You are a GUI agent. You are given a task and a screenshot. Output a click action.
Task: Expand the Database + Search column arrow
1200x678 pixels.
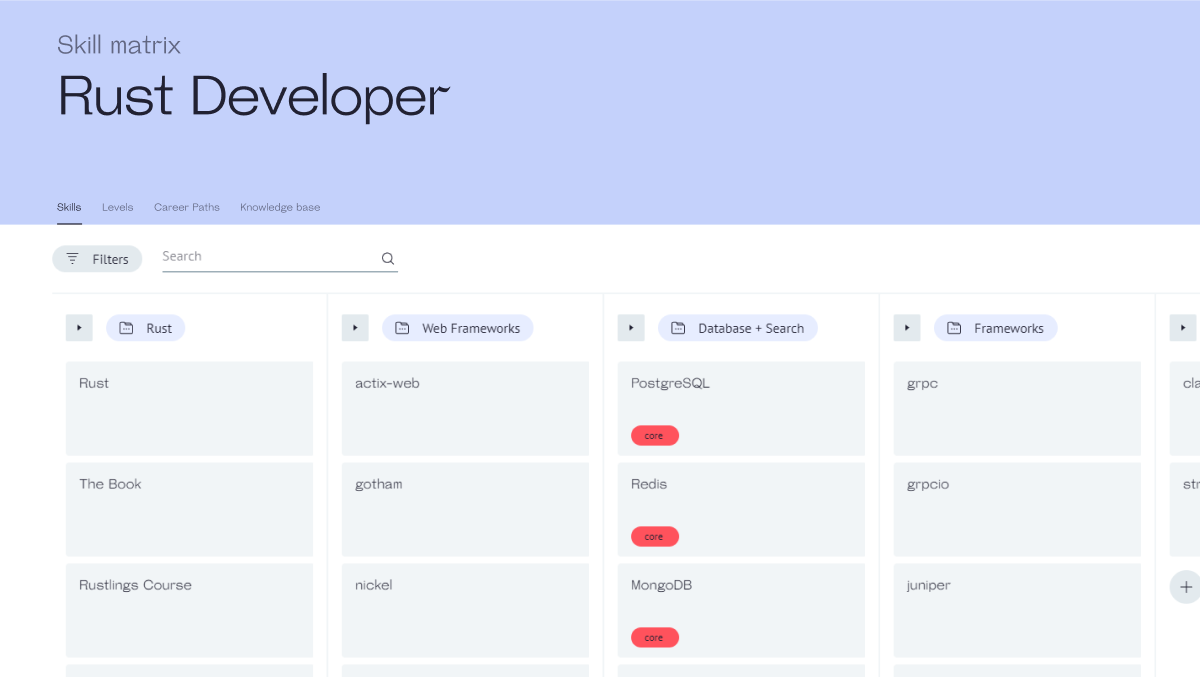[631, 328]
